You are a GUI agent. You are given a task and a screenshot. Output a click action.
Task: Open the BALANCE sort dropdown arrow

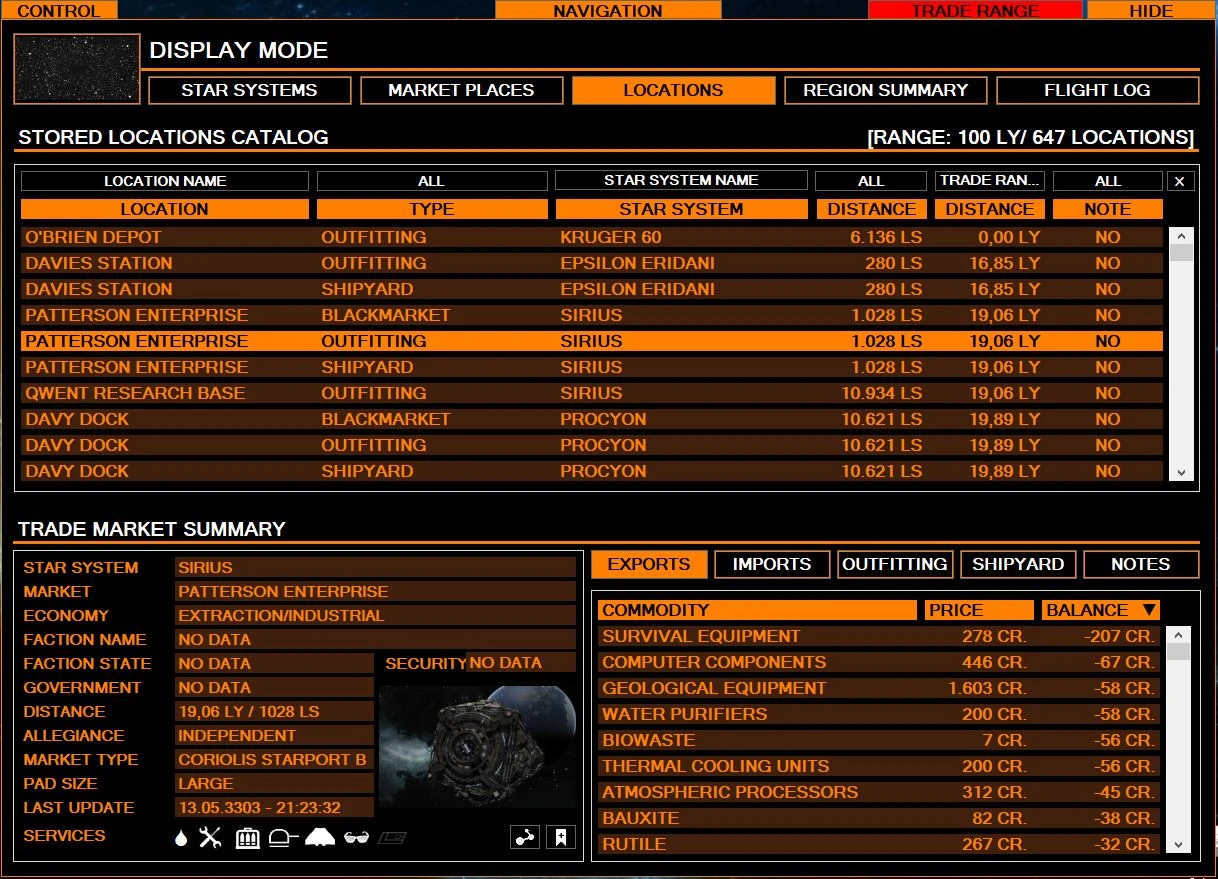(x=1149, y=610)
